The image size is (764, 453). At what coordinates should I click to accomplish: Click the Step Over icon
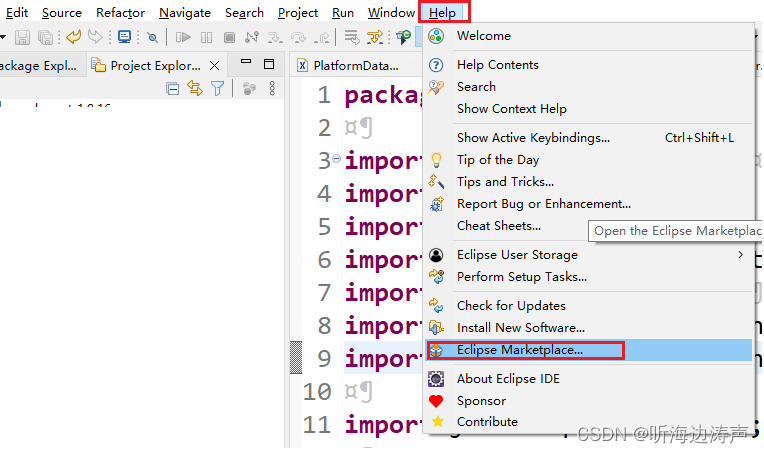(298, 37)
